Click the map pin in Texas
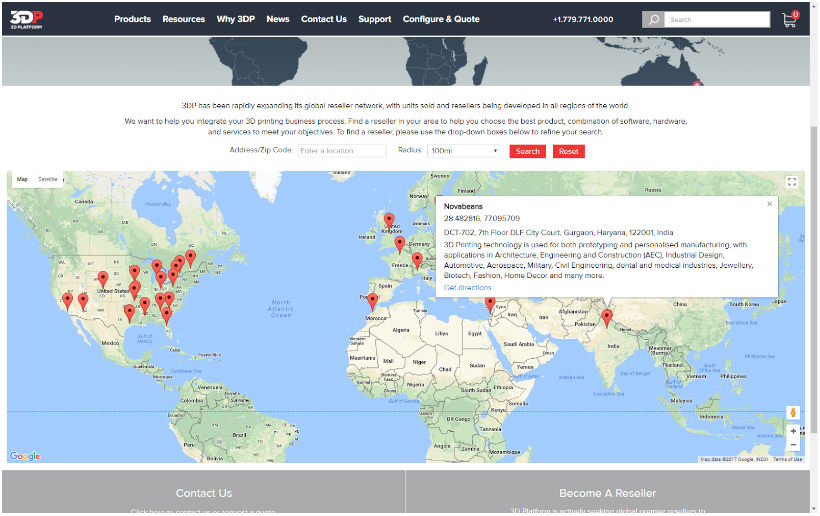This screenshot has height=516, width=820. tap(129, 314)
